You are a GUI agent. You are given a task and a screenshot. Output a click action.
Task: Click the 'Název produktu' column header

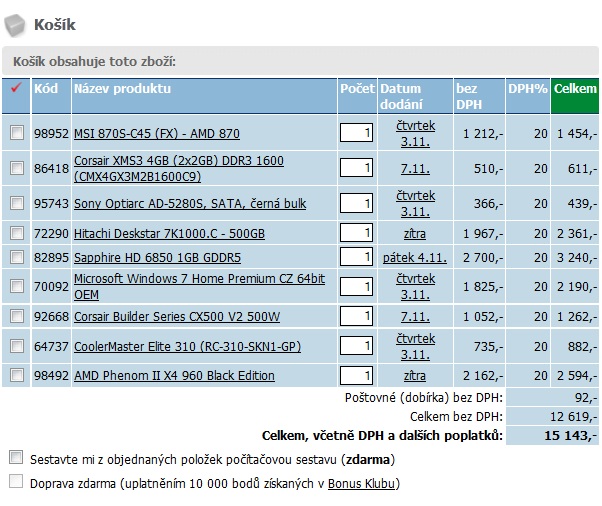click(x=204, y=96)
